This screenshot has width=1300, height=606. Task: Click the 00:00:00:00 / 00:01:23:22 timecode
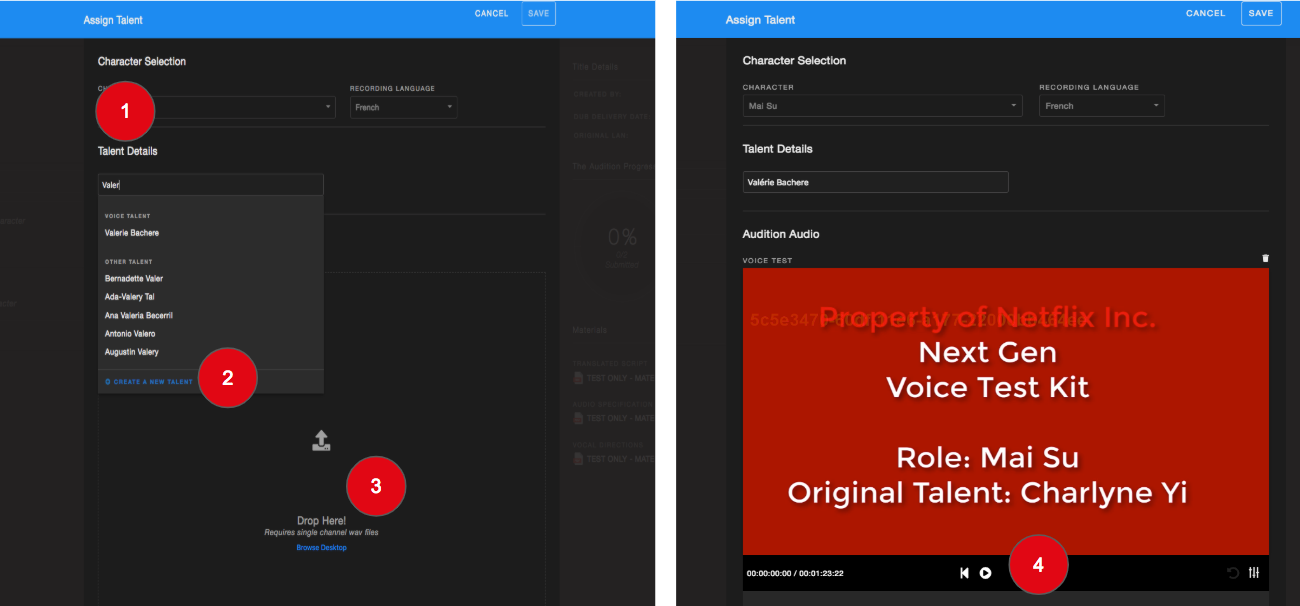pyautogui.click(x=795, y=574)
